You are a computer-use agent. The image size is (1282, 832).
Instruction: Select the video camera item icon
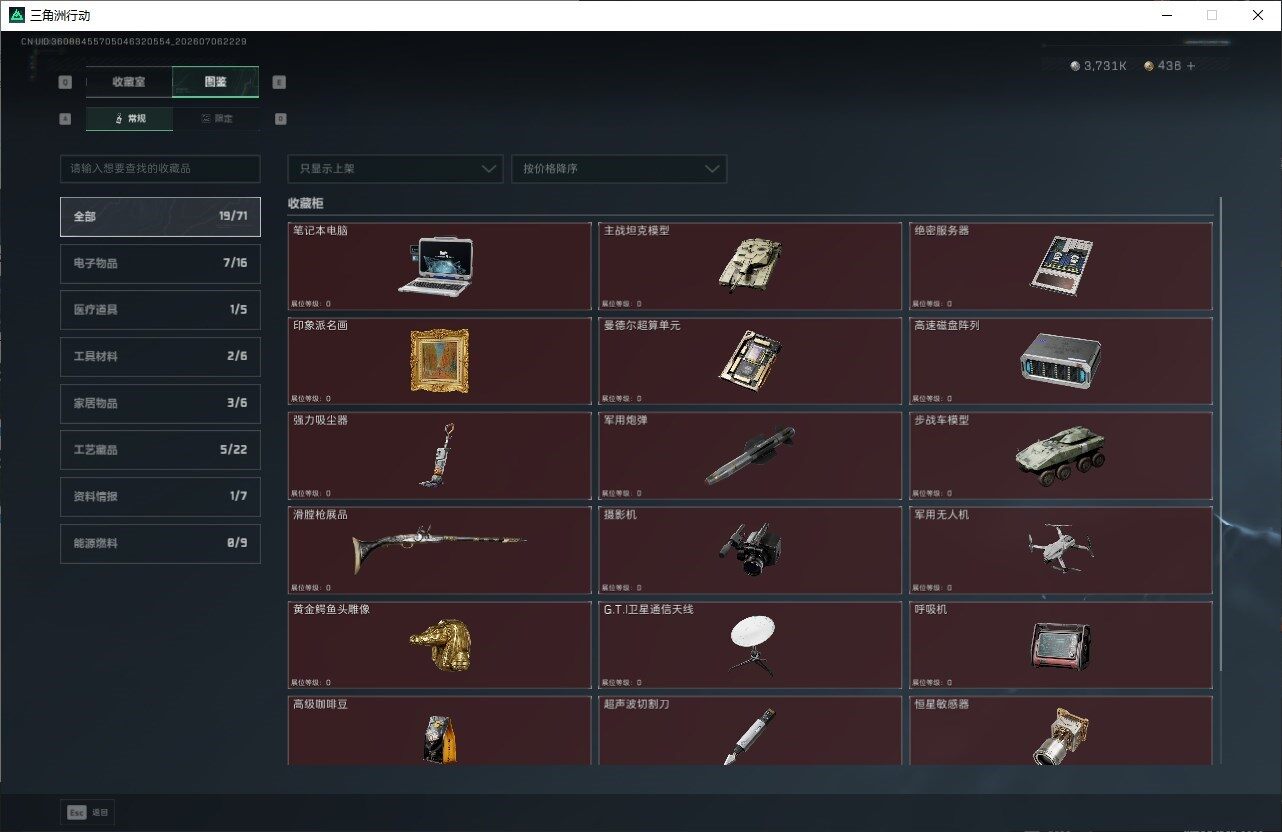[x=750, y=548]
